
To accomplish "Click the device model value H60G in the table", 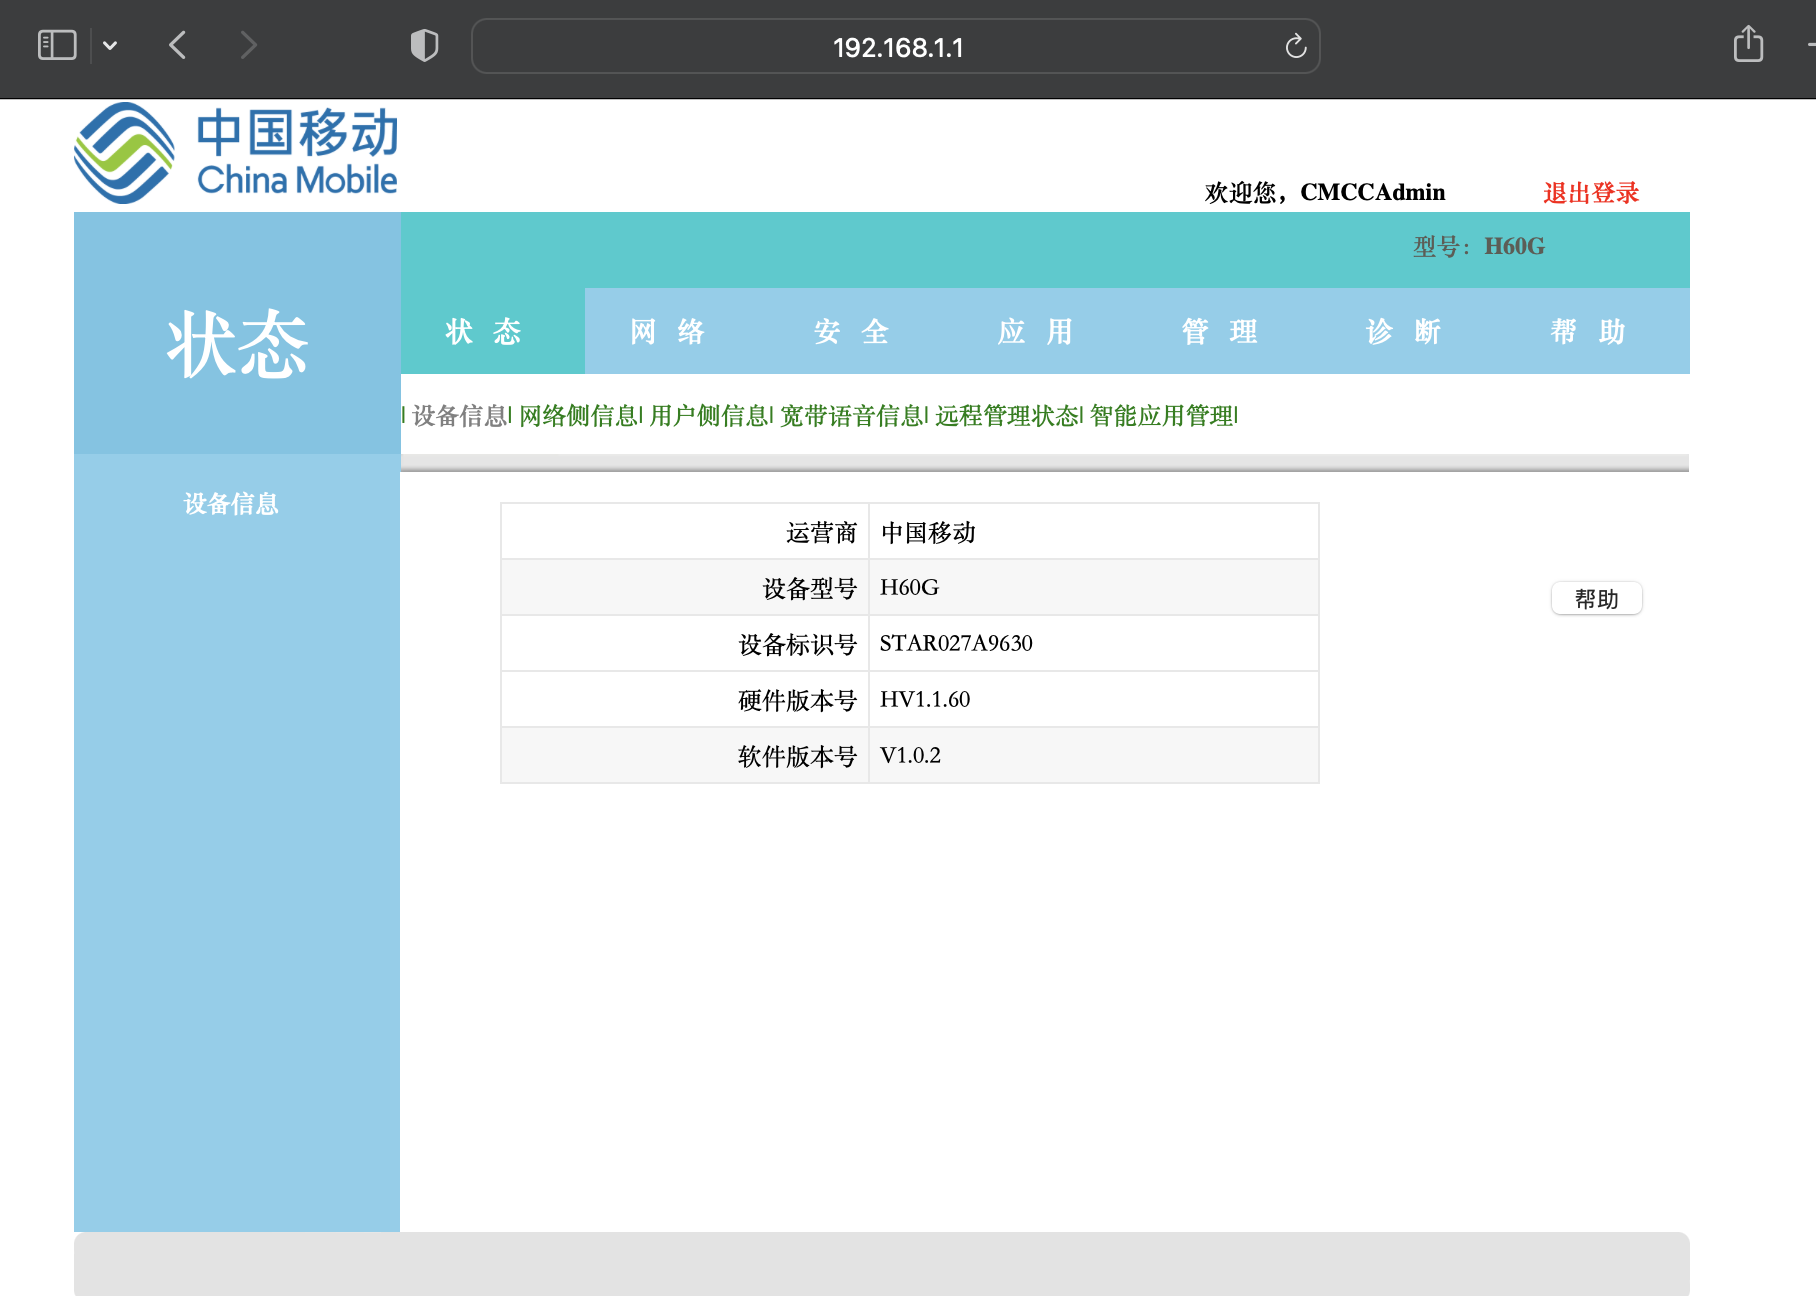I will (909, 588).
